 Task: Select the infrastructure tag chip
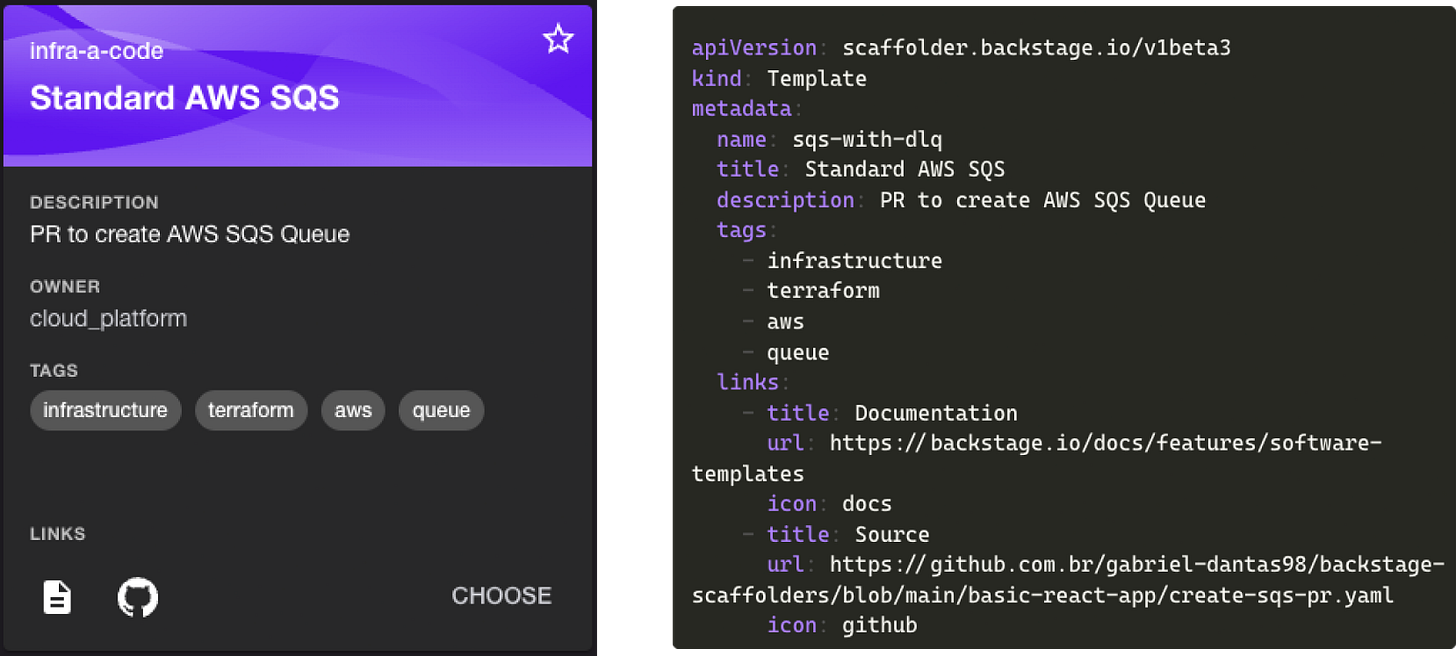click(105, 410)
